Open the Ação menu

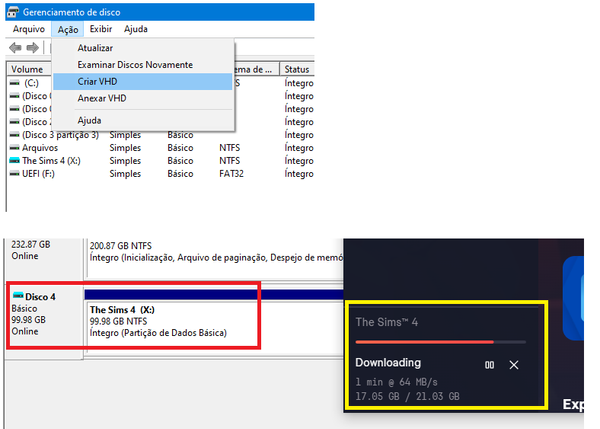point(68,29)
